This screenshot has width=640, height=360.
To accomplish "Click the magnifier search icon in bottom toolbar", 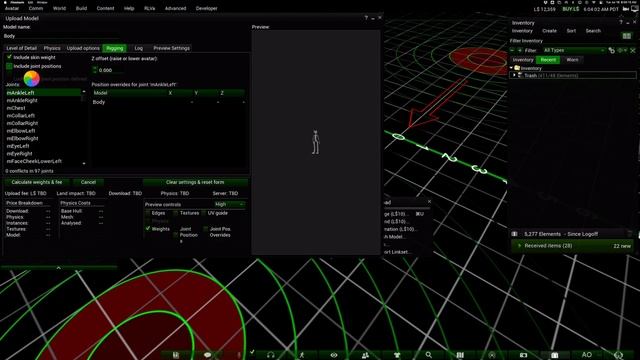I will coord(429,355).
